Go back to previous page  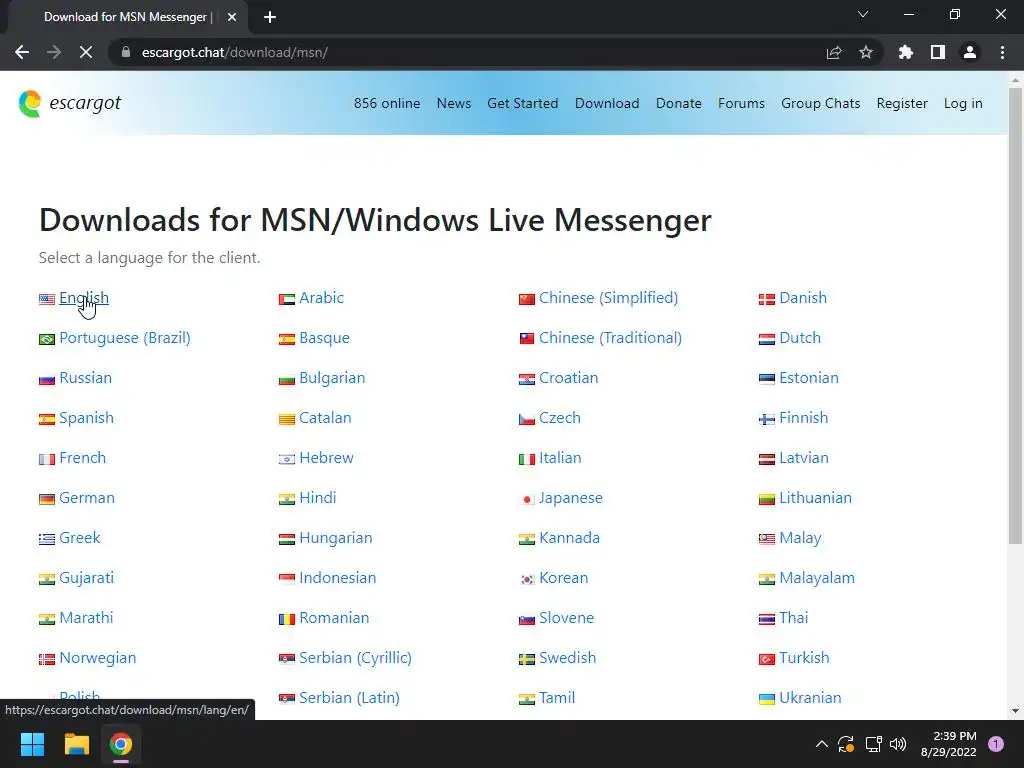coord(22,52)
